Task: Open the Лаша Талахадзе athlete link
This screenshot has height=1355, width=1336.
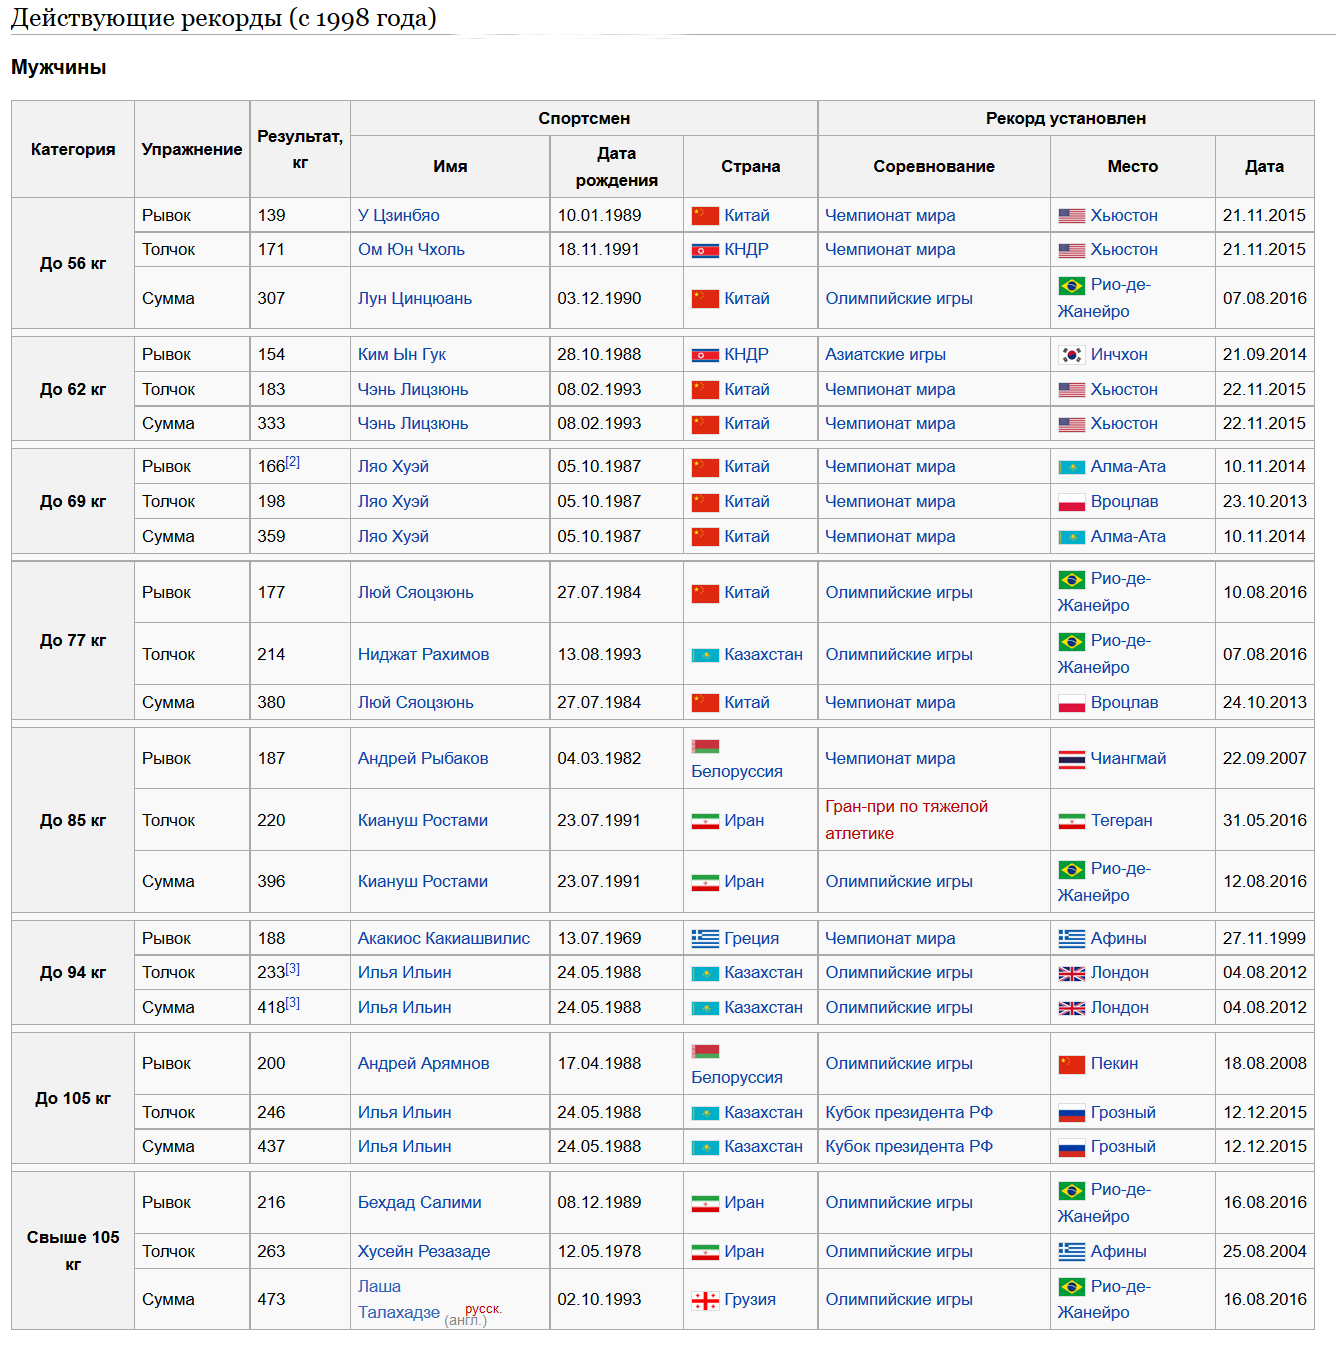Action: pos(398,1299)
